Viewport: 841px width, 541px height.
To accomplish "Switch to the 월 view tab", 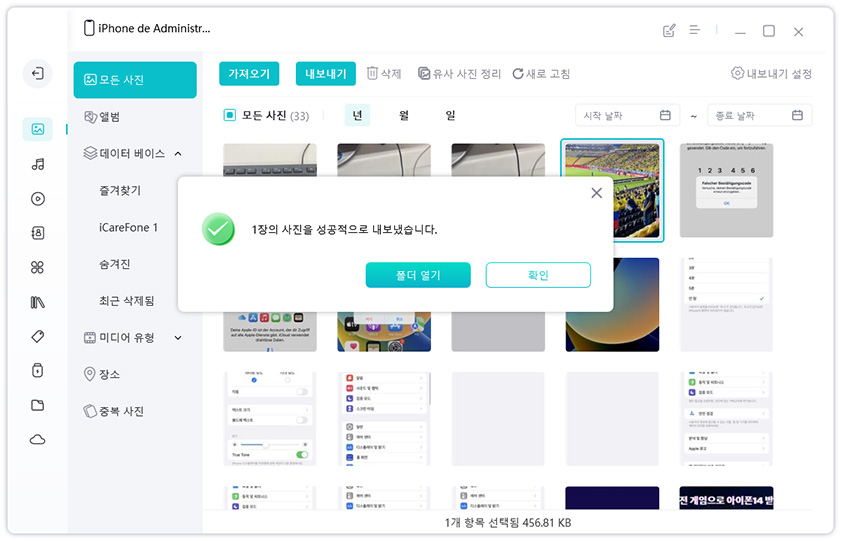I will pos(404,115).
